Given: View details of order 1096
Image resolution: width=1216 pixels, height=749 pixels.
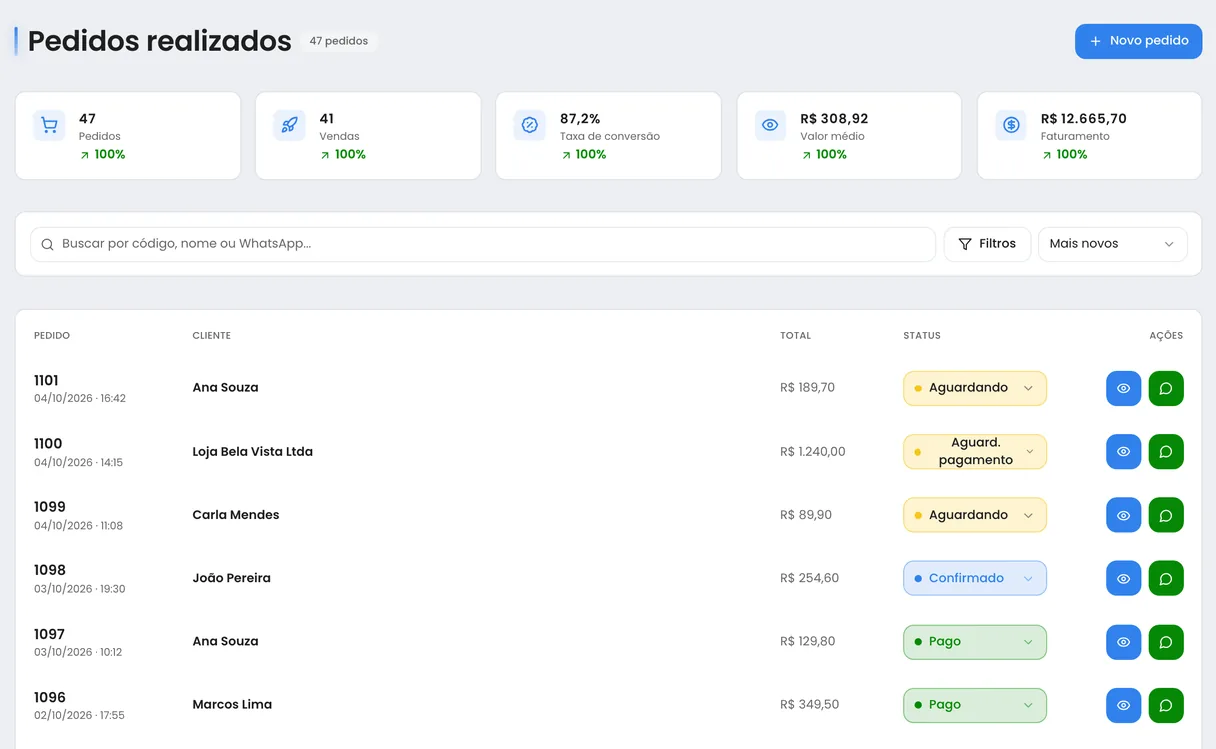Looking at the screenshot, I should coord(1123,705).
